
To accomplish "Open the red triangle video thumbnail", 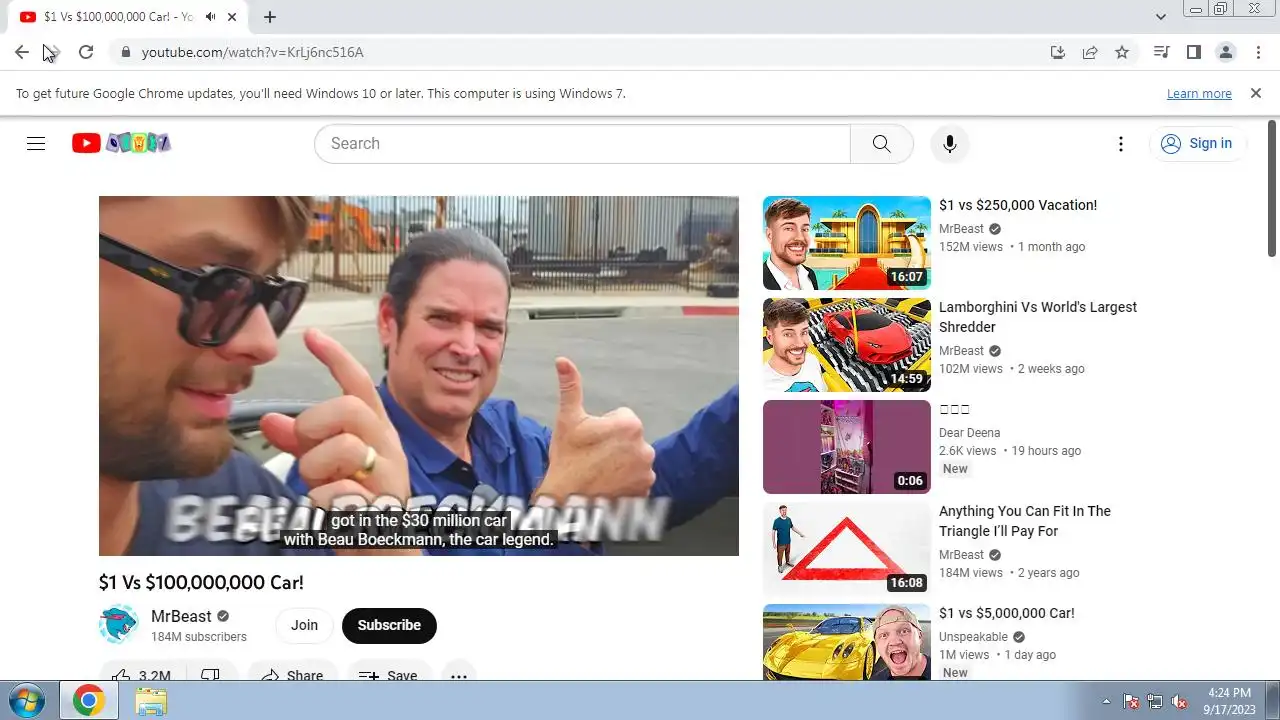I will [847, 549].
